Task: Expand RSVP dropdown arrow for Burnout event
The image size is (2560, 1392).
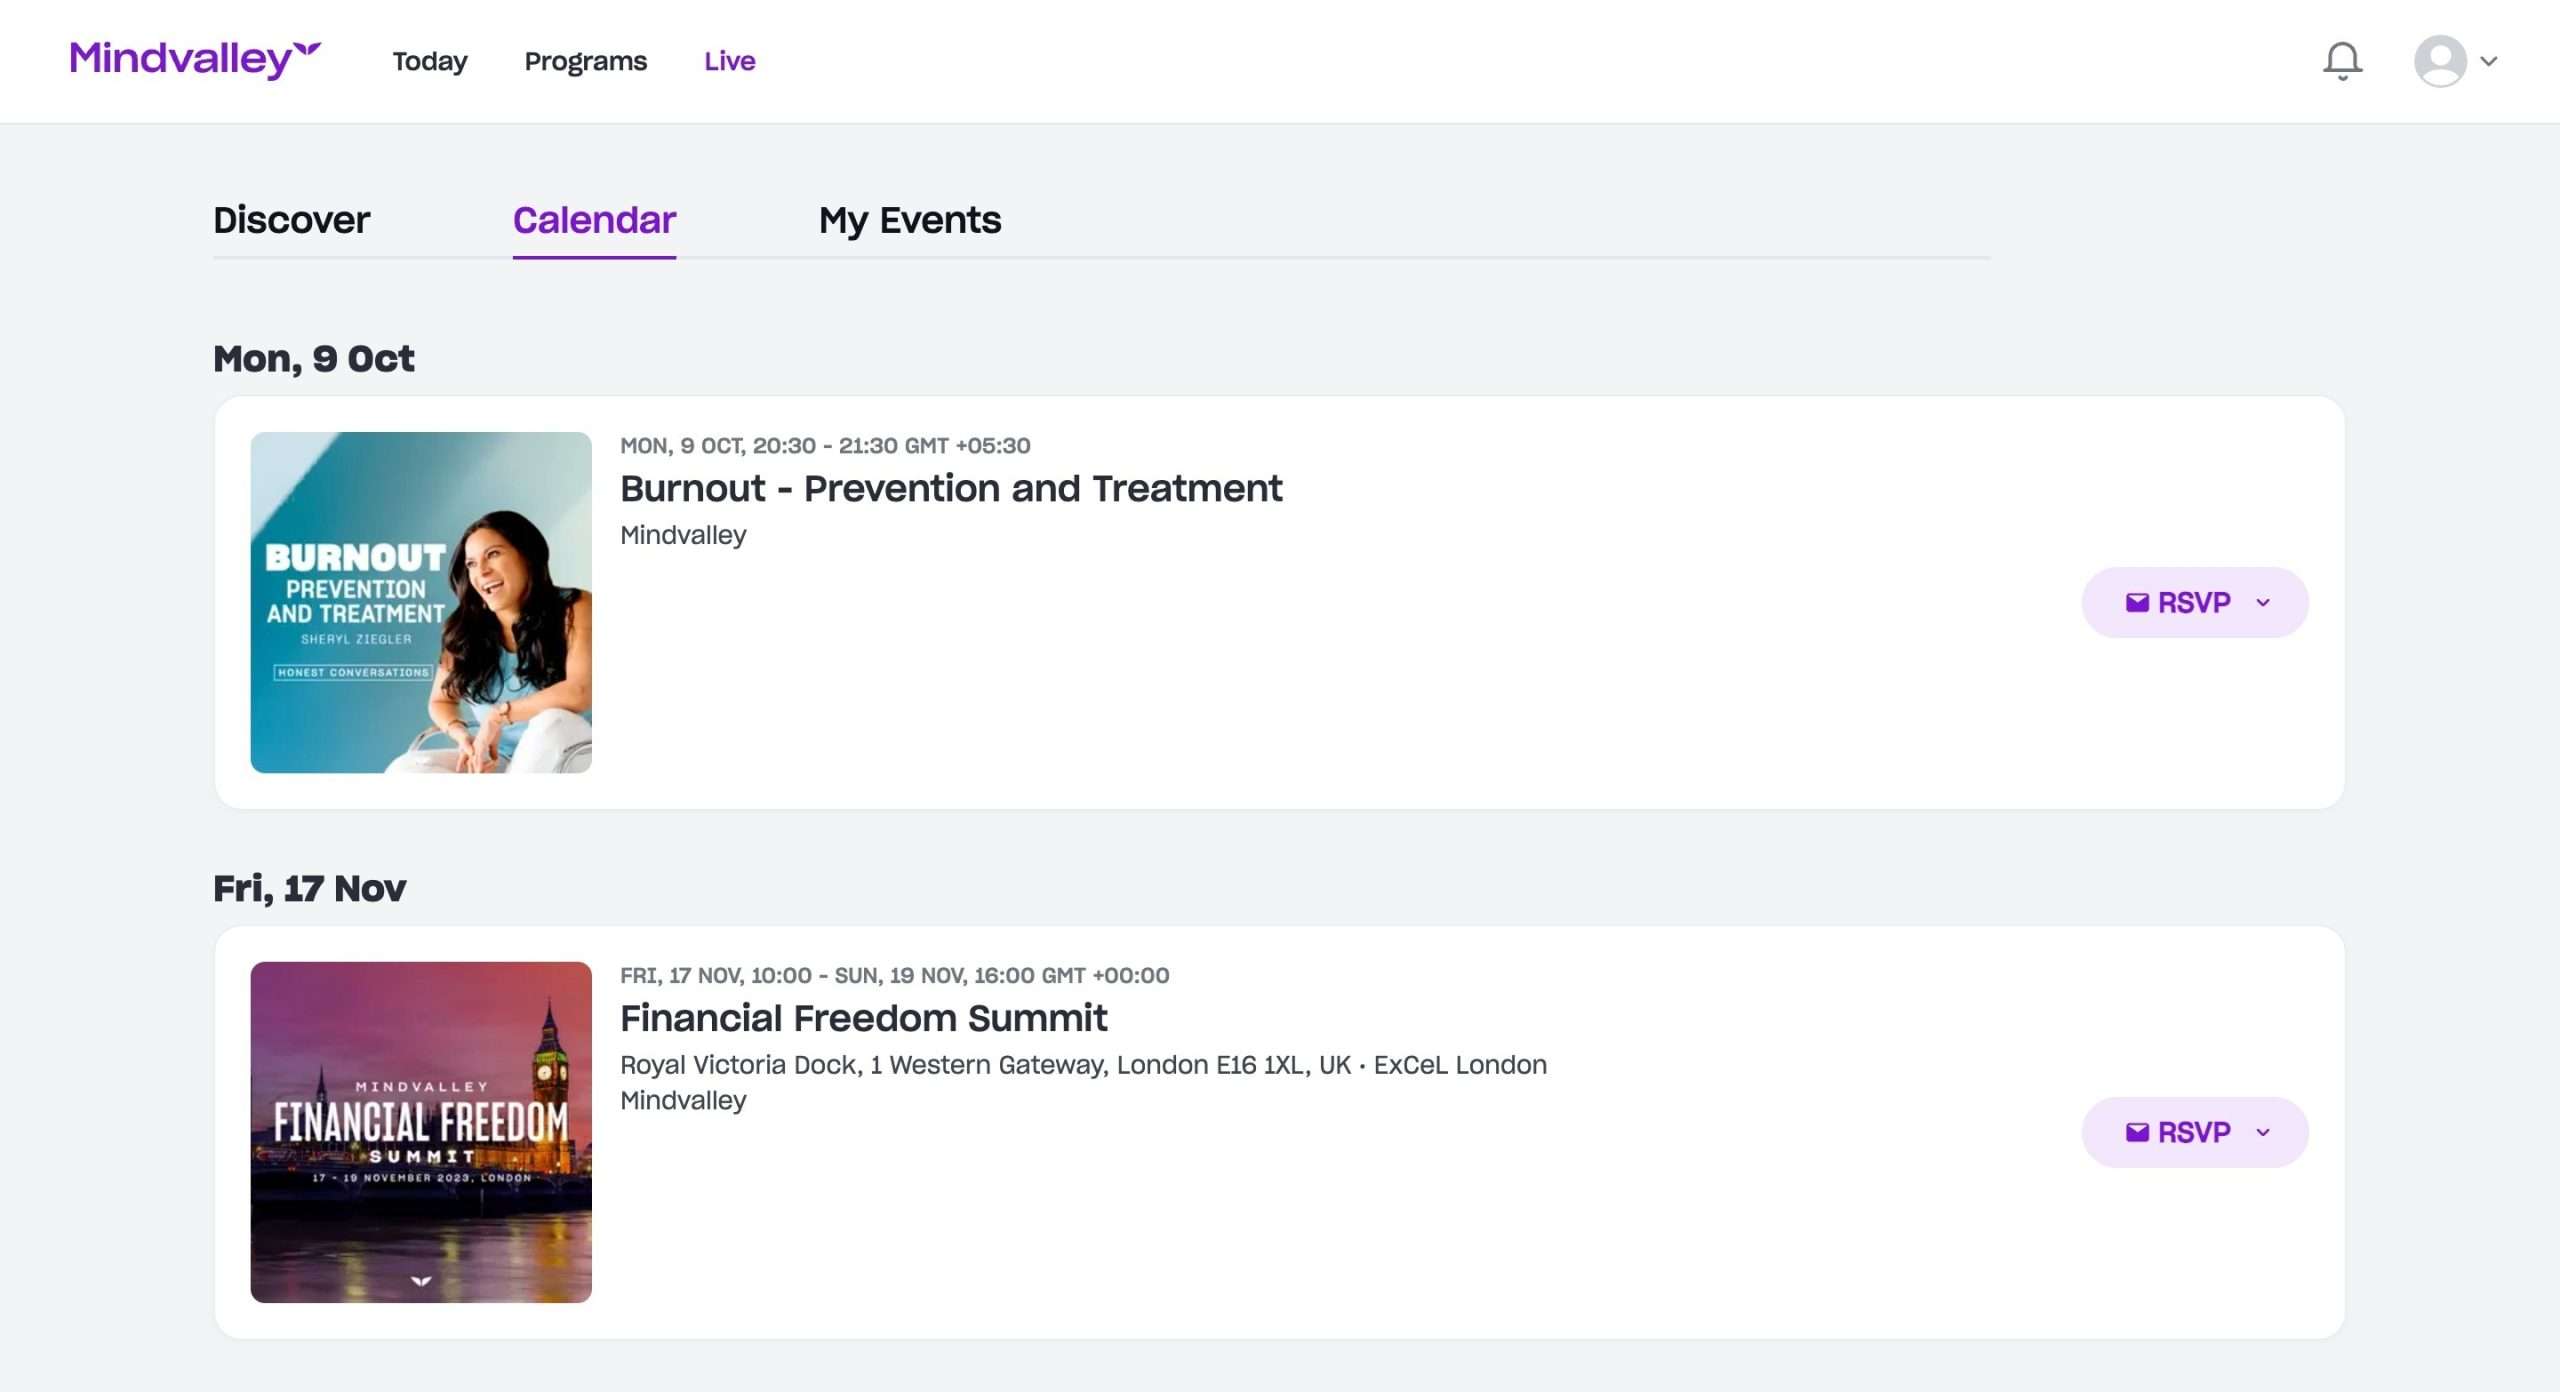Action: 2263,602
